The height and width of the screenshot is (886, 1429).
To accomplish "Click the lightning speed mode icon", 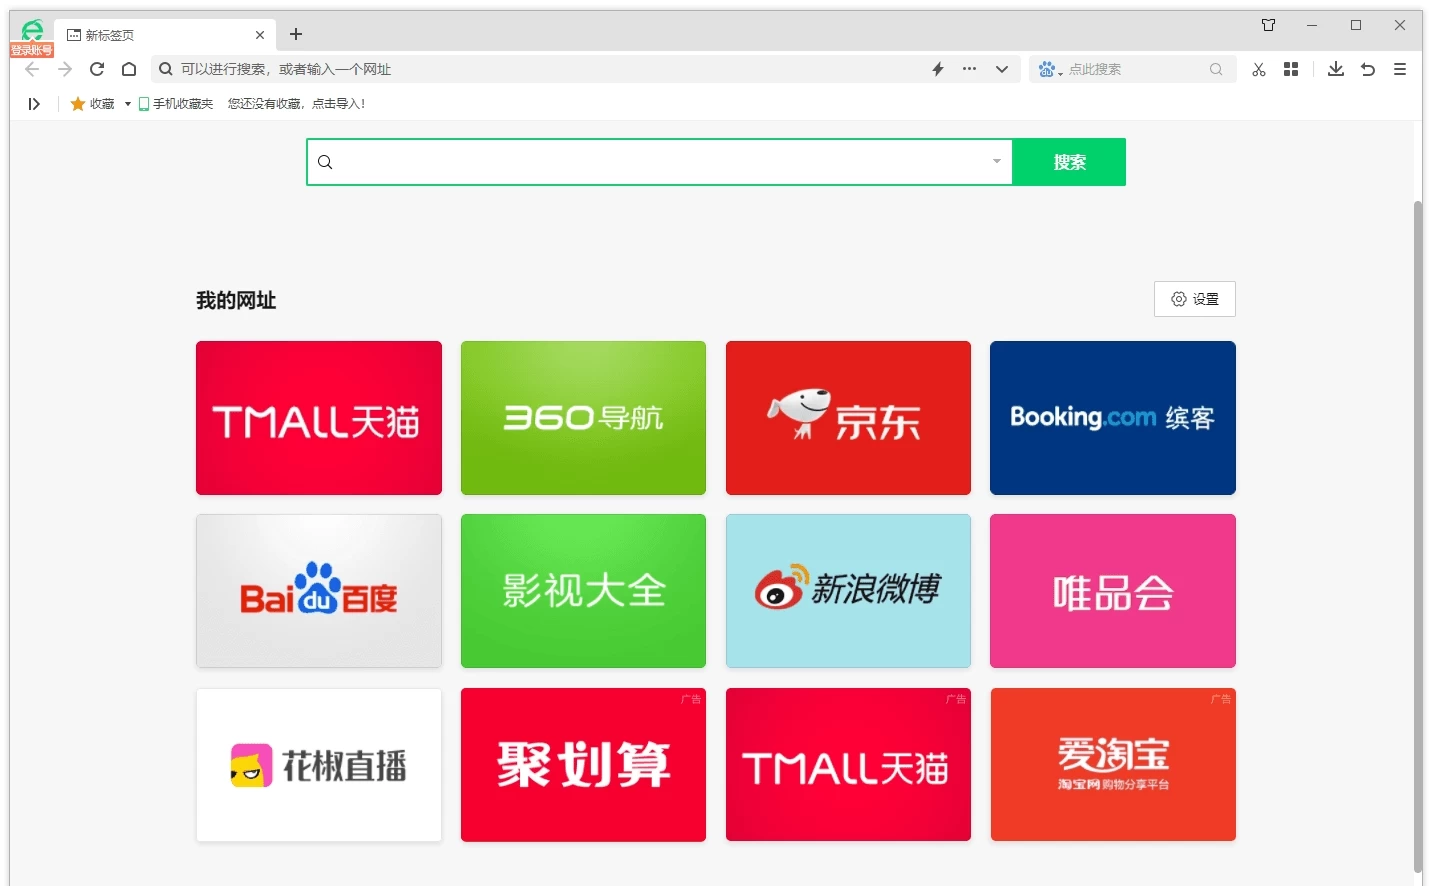I will coord(938,69).
